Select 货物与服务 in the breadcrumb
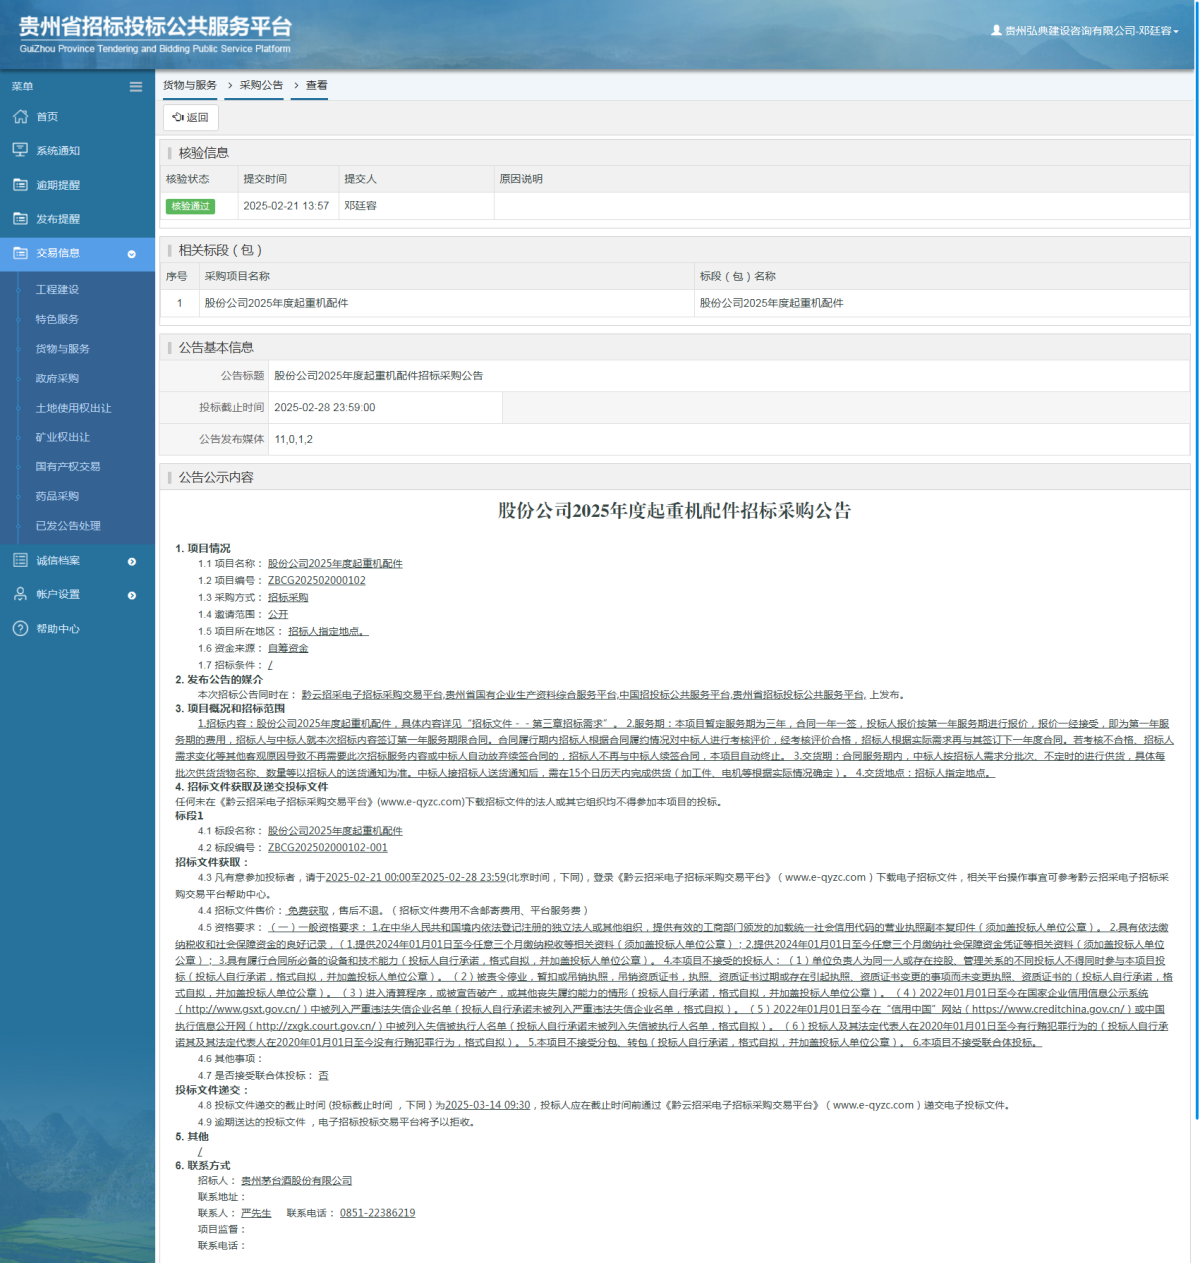The height and width of the screenshot is (1263, 1200). tap(187, 85)
